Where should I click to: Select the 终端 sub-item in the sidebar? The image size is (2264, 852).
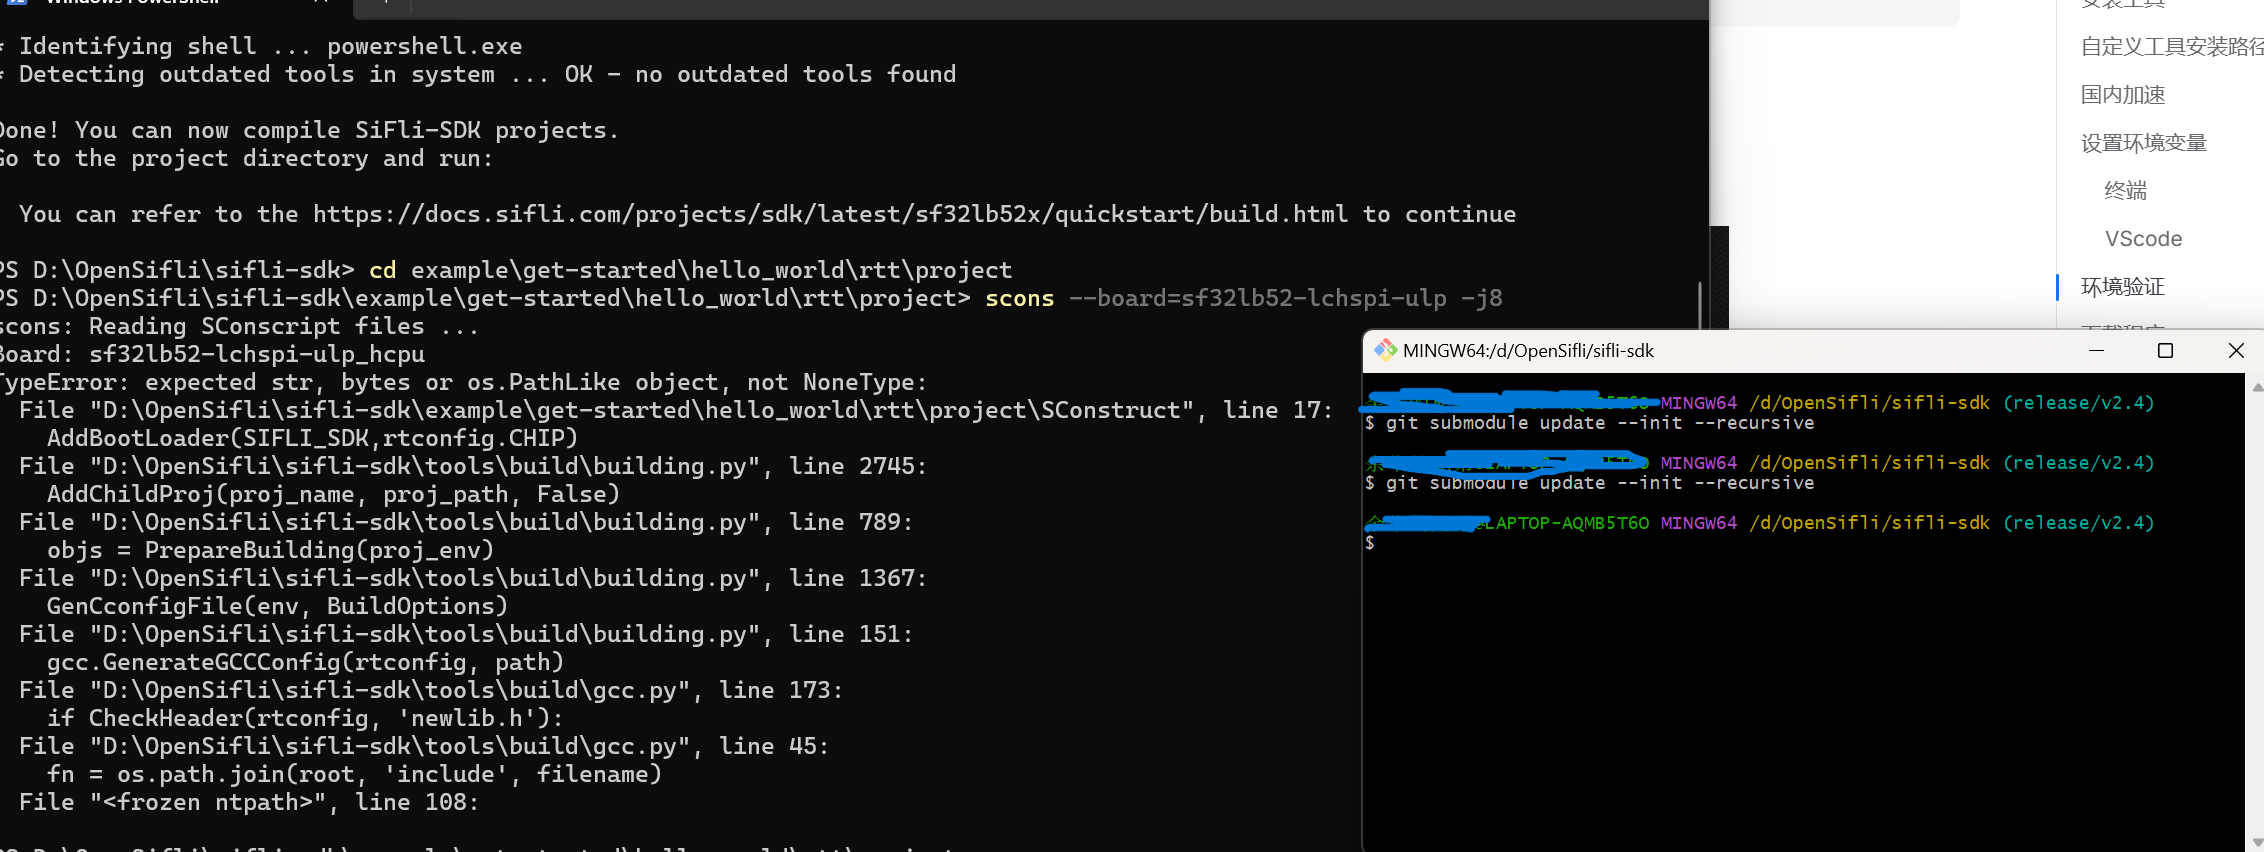point(2126,191)
